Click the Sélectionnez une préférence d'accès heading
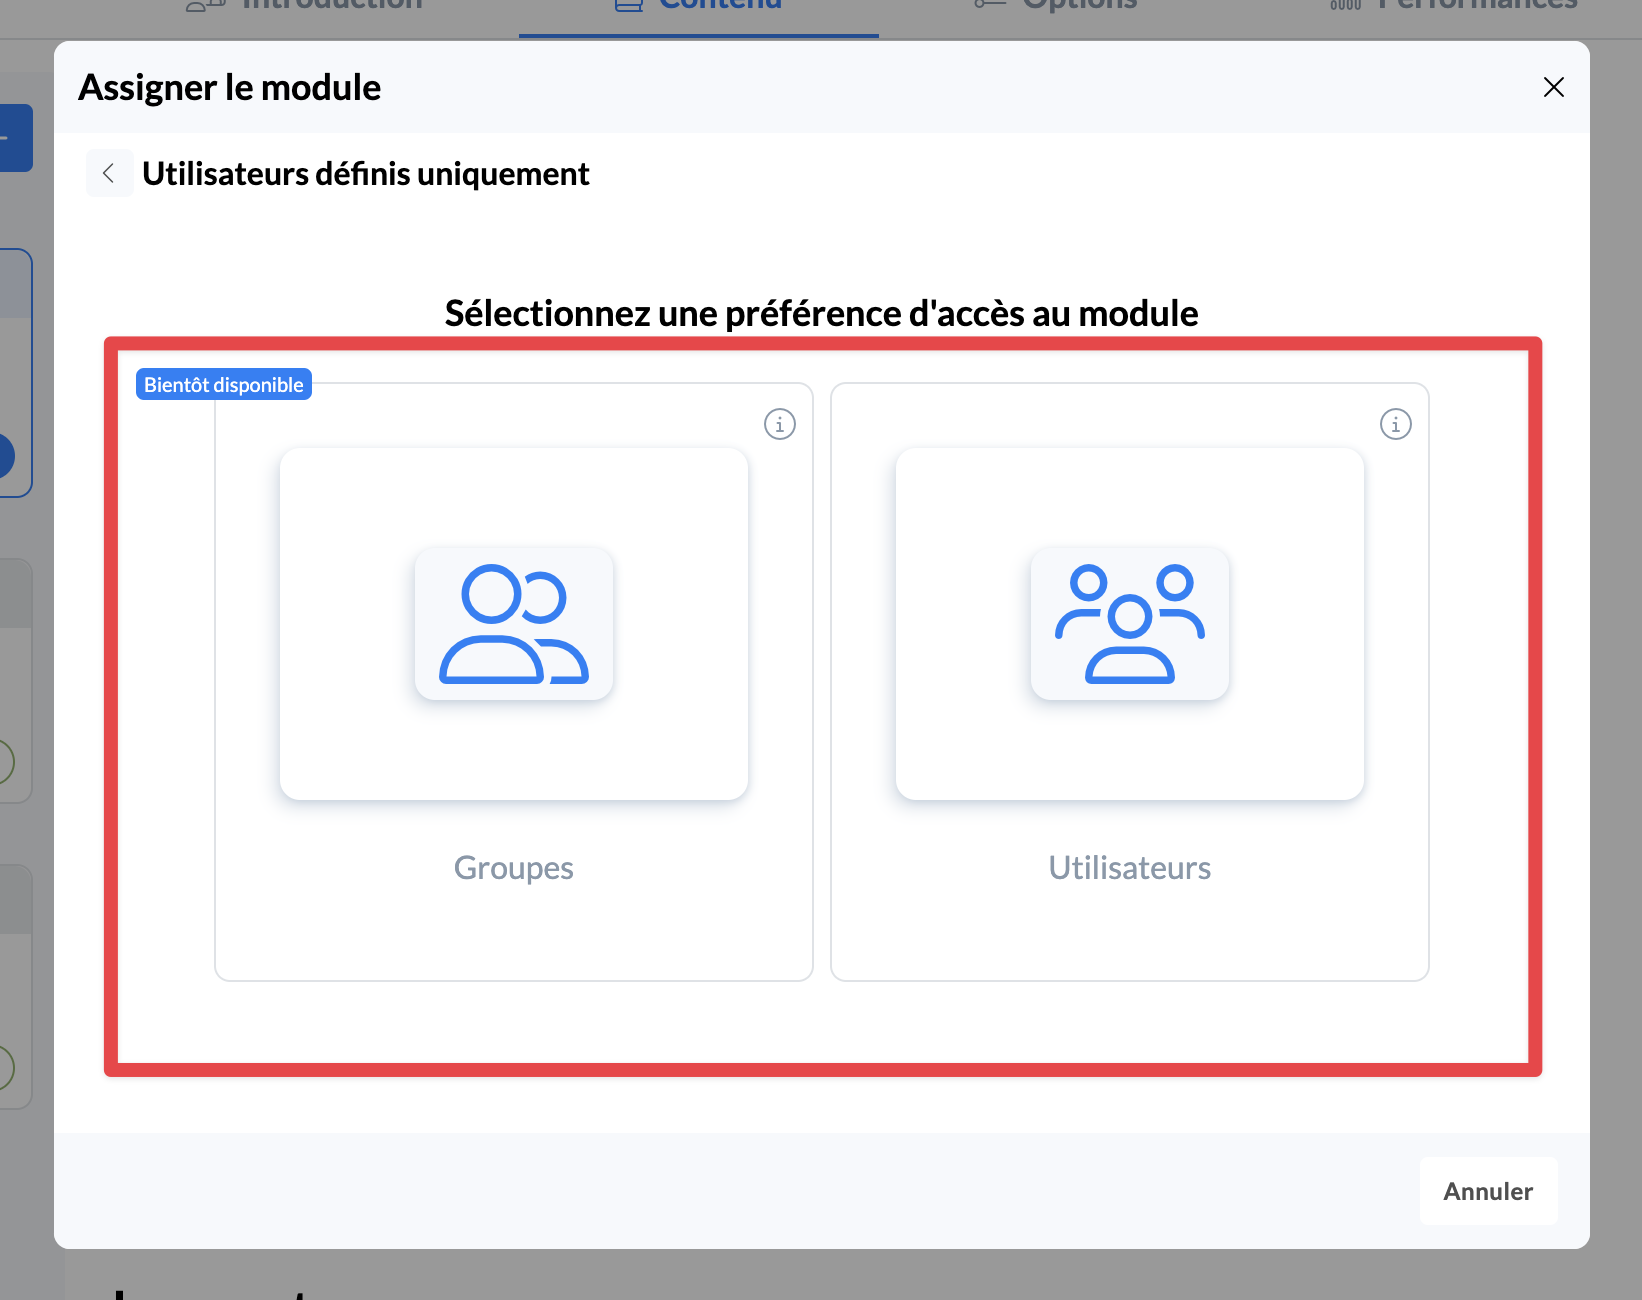The image size is (1642, 1300). point(821,313)
